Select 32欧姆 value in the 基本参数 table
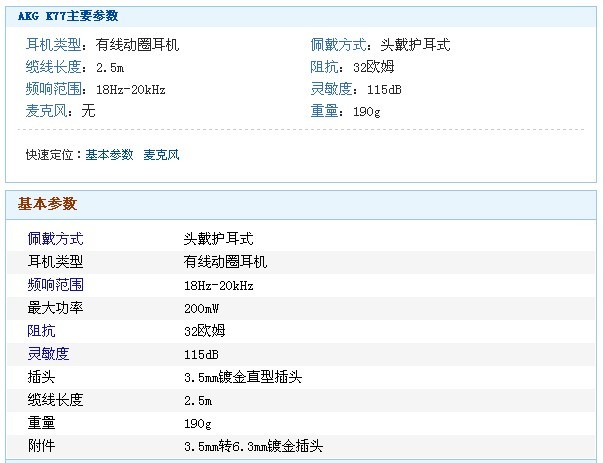Viewport: 603px width, 463px height. point(205,331)
